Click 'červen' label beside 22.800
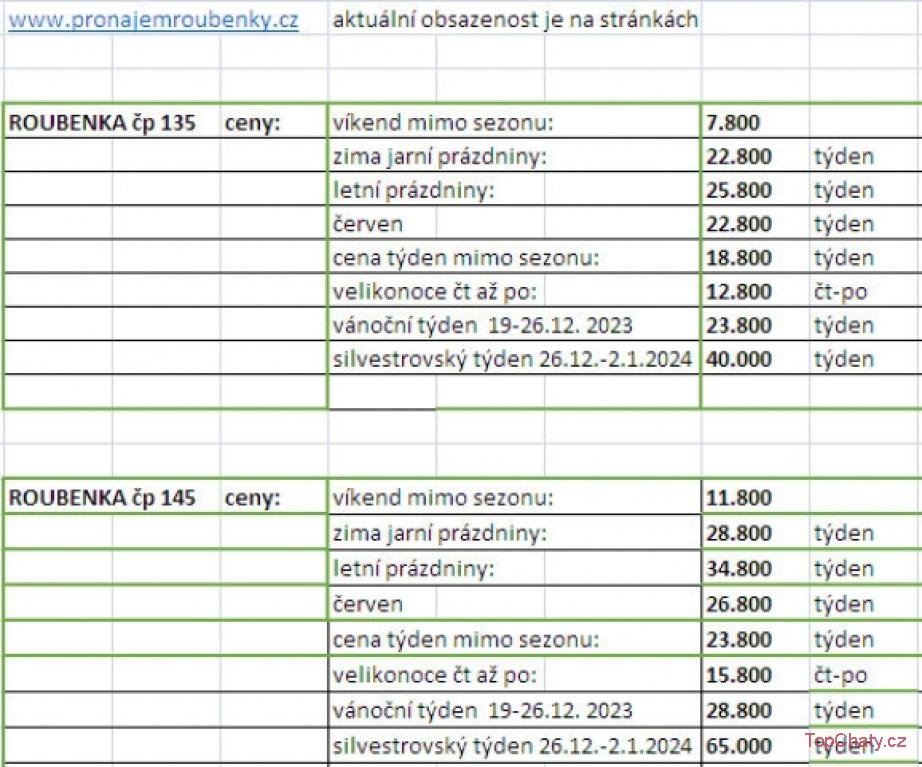The width and height of the screenshot is (922, 767). pyautogui.click(x=368, y=224)
